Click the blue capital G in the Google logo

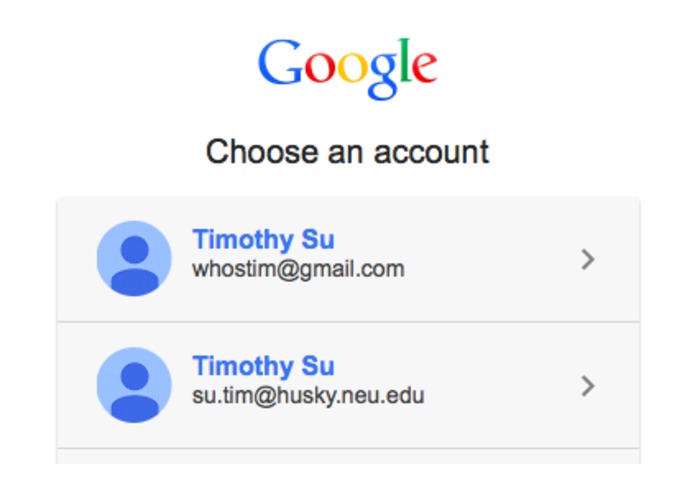pos(280,62)
